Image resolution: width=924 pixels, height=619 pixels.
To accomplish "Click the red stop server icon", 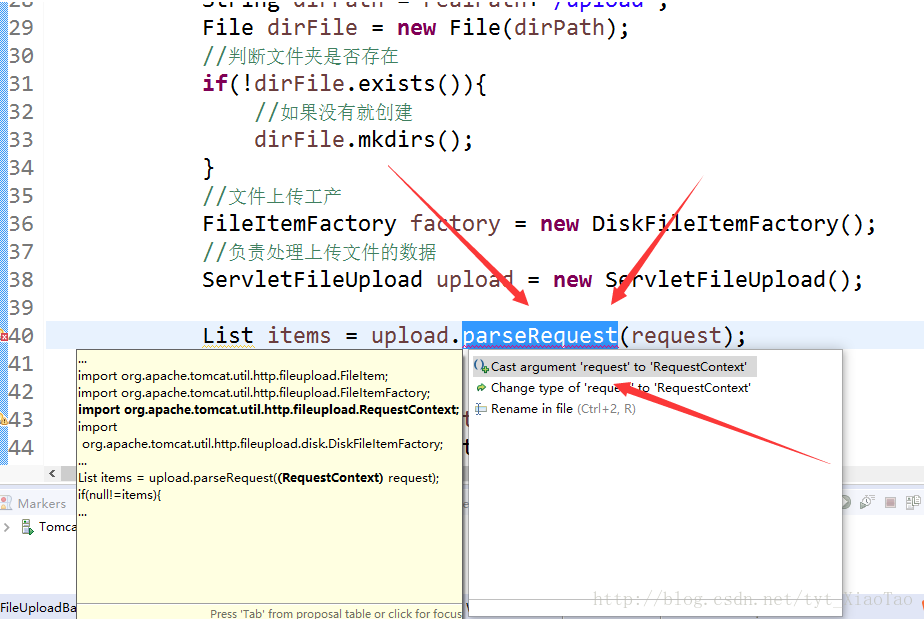I will pyautogui.click(x=890, y=502).
